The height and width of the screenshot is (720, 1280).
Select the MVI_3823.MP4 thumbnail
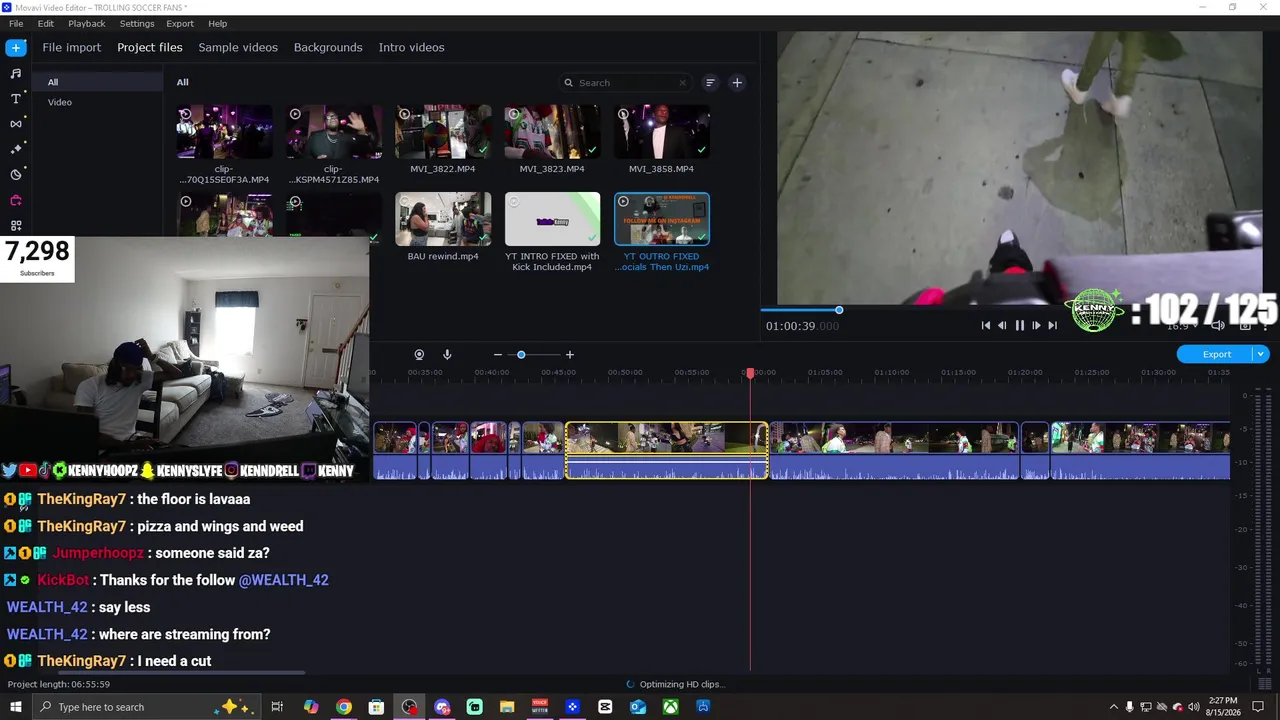[x=552, y=132]
